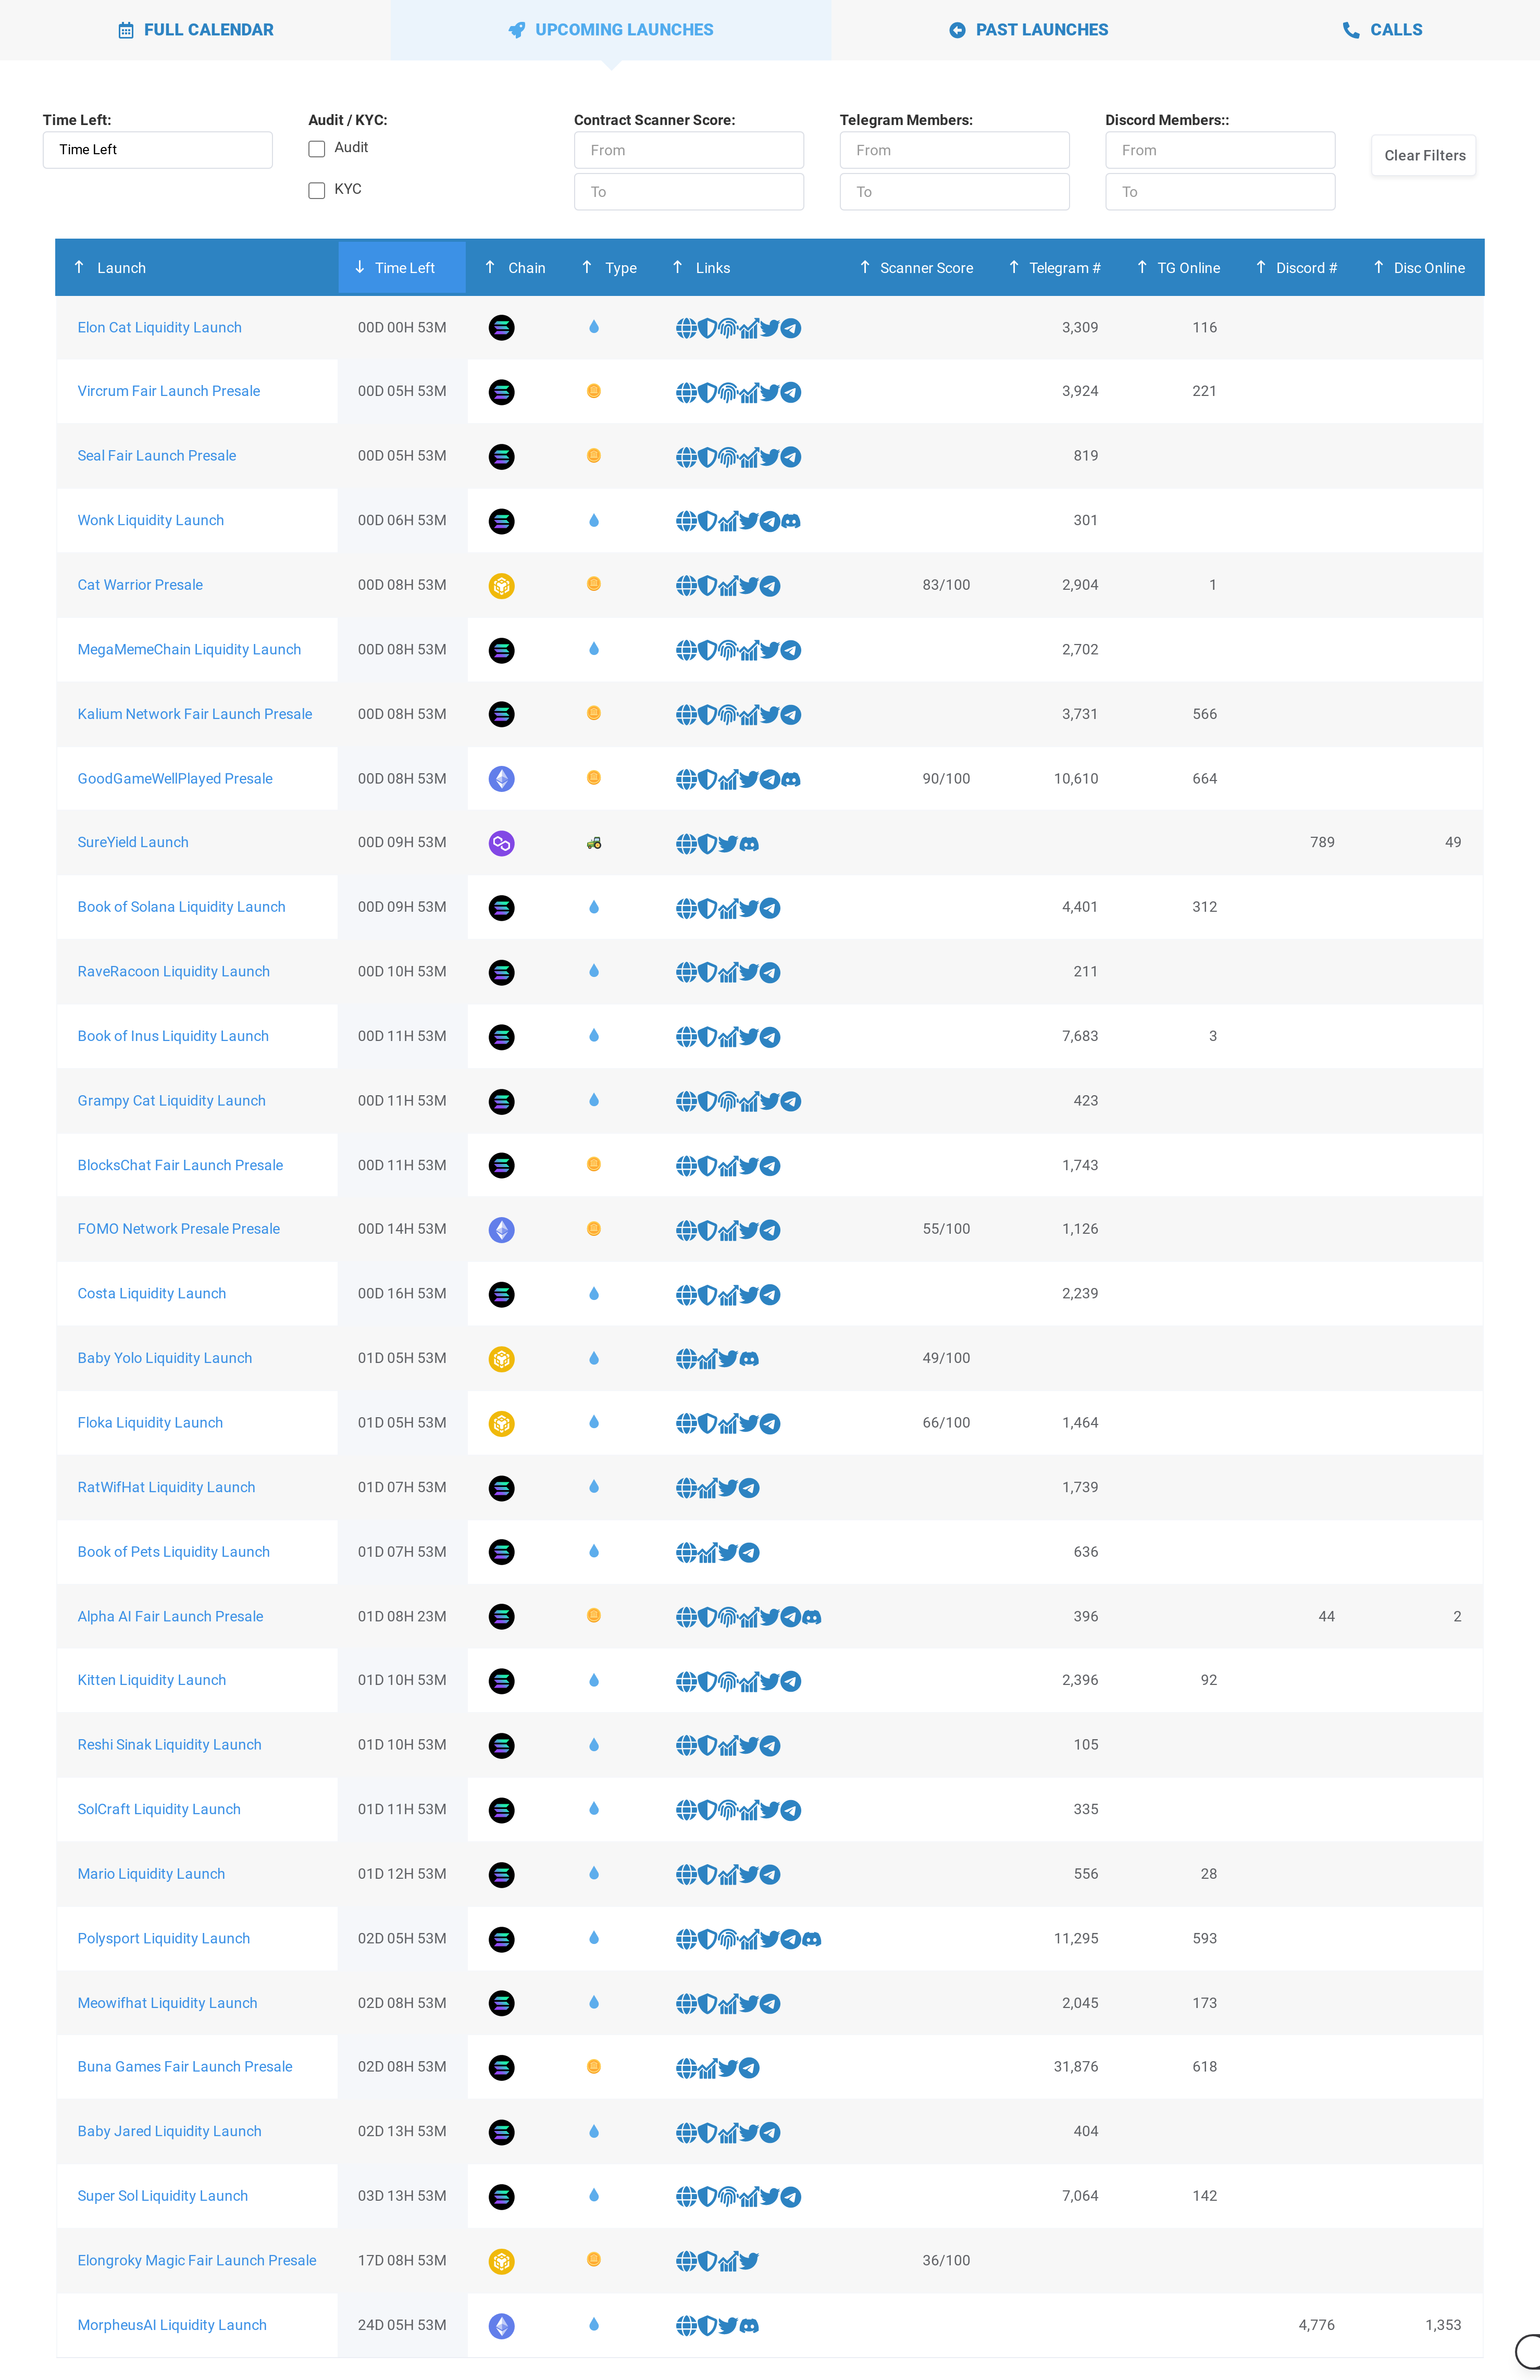Open GoodGameWellPlayed Presale link
The height and width of the screenshot is (2380, 1540).
pyautogui.click(x=175, y=778)
